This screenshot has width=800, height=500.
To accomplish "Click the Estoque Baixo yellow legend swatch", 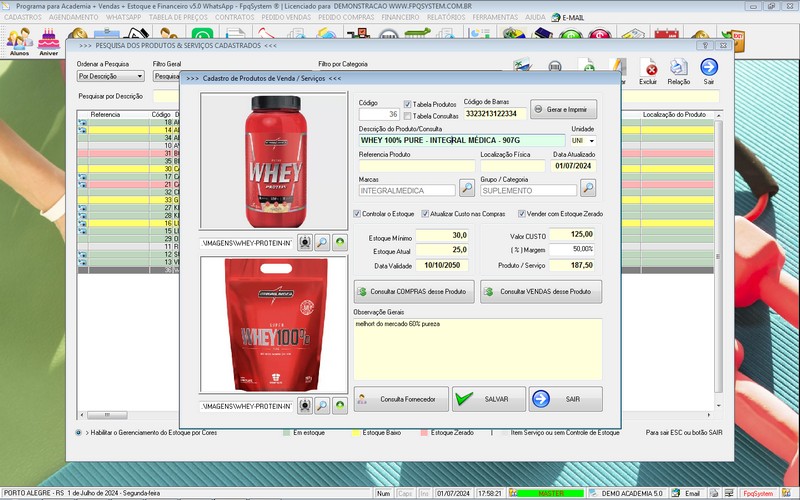I will point(356,433).
